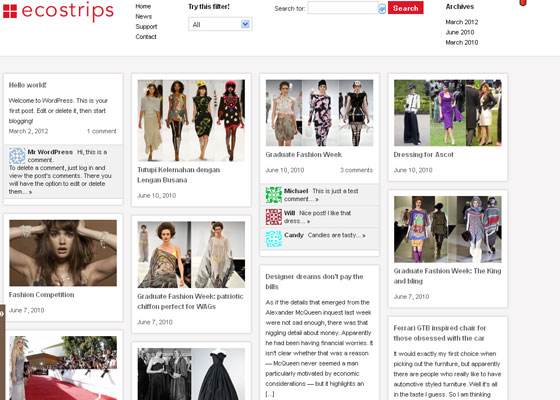Open the March 2012 archive link
This screenshot has width=560, height=400.
coord(461,22)
